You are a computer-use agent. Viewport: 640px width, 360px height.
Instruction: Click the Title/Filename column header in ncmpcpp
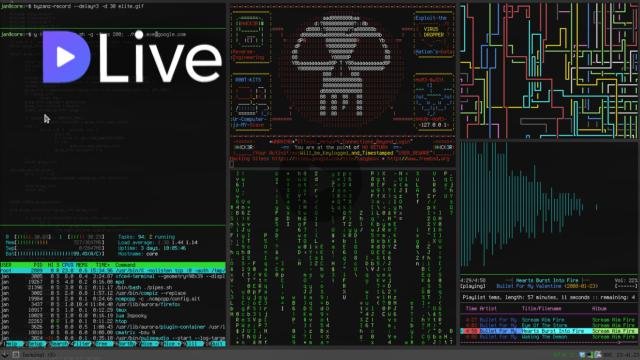pos(542,309)
